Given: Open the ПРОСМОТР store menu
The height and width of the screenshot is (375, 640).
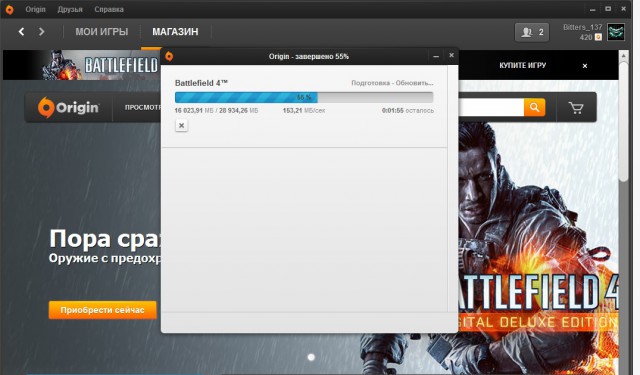Looking at the screenshot, I should (143, 107).
